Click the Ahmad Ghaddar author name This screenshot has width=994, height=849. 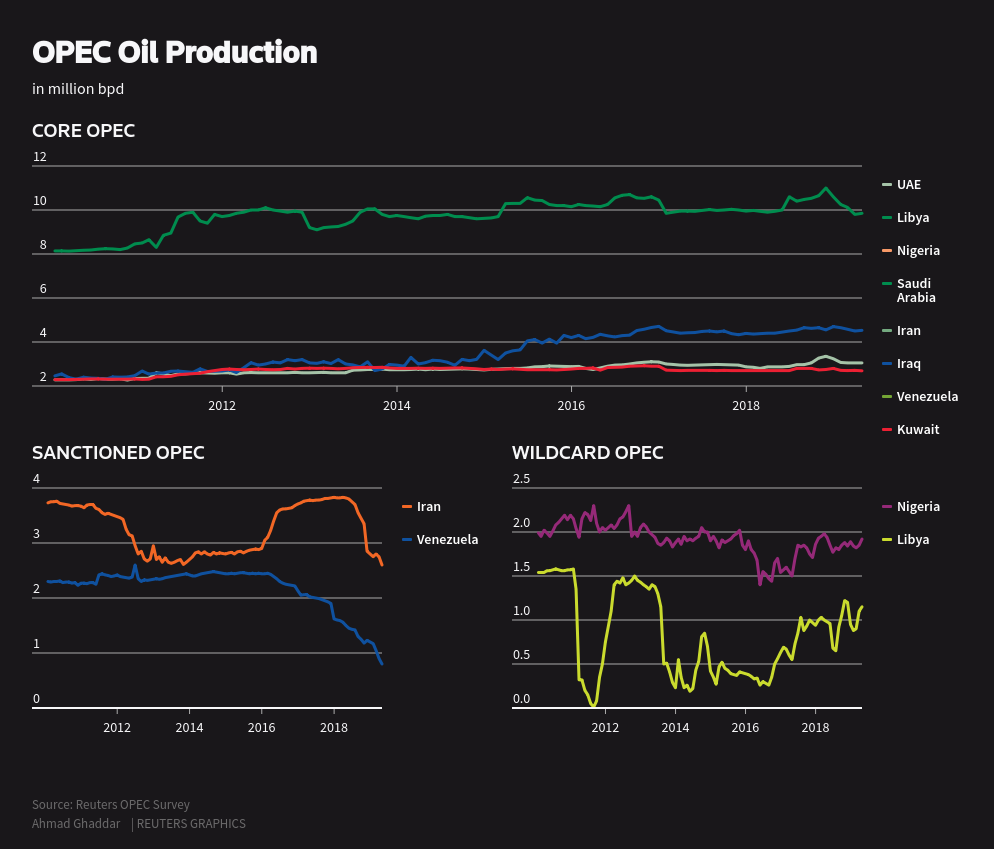76,824
